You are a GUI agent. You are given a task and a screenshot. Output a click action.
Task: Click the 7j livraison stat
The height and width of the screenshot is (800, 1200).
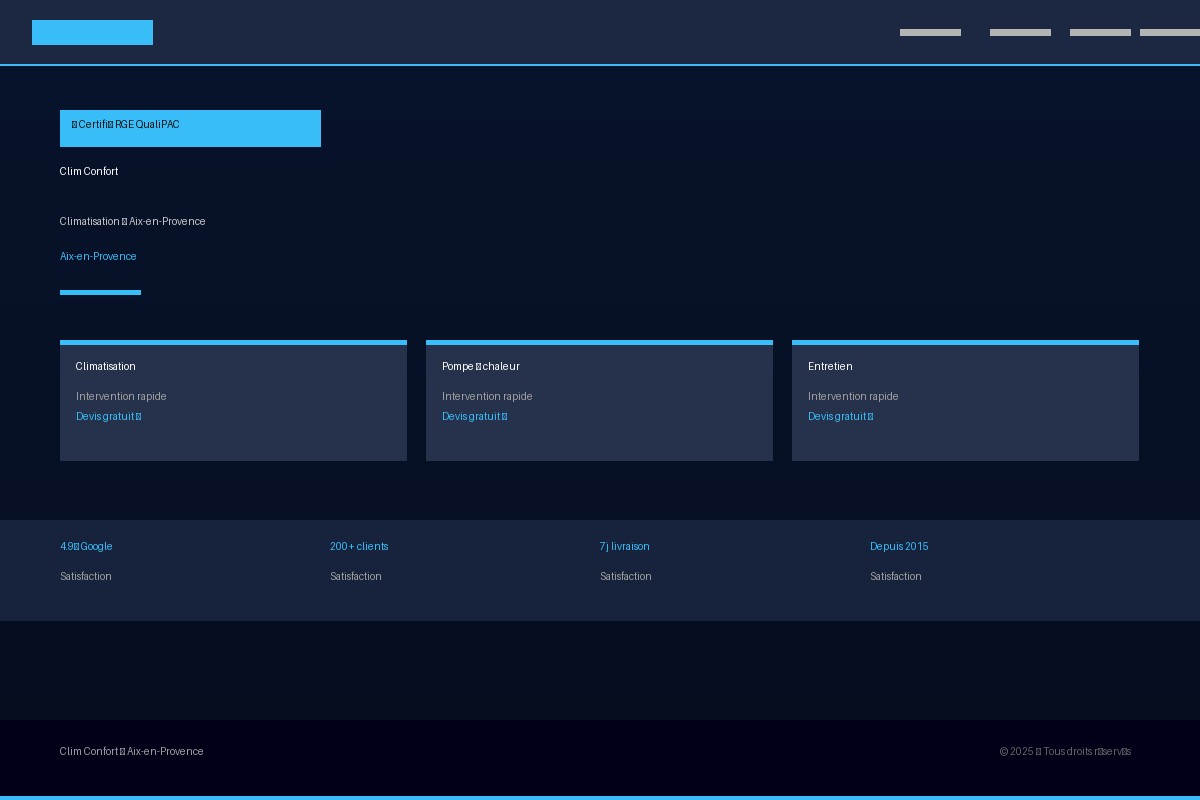tap(625, 547)
